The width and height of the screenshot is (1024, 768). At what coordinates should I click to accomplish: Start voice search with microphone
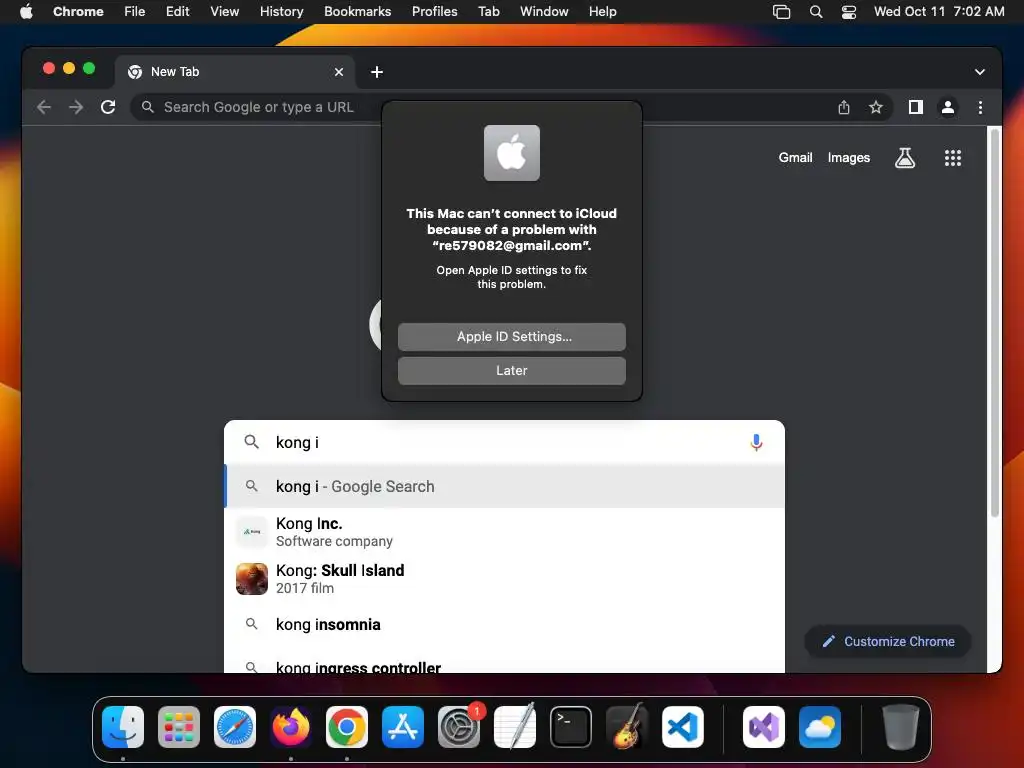[x=756, y=442]
